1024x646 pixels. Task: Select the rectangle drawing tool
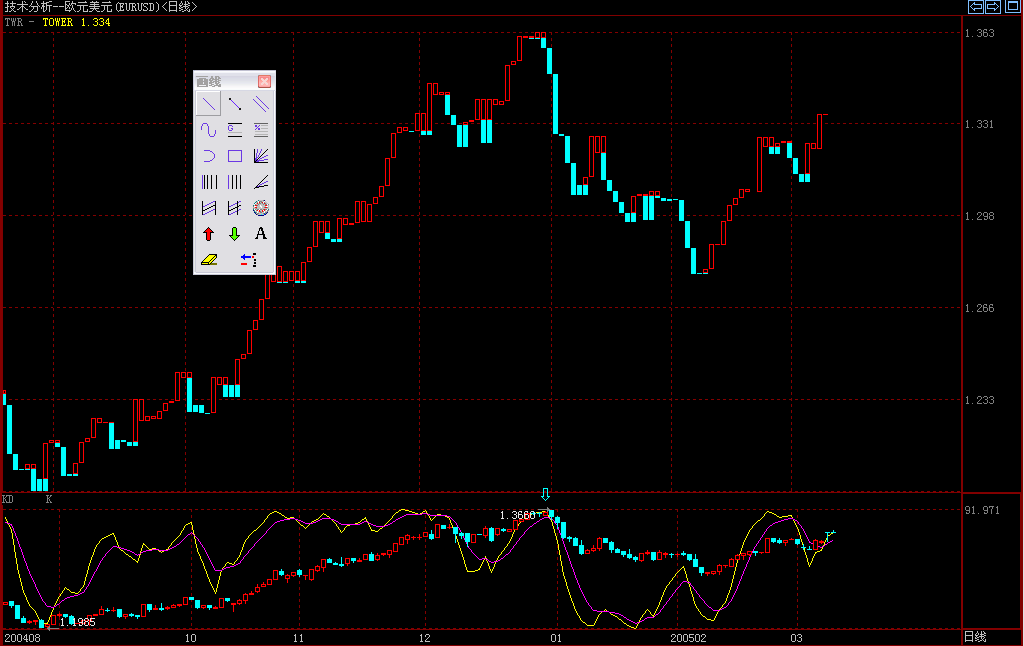tap(234, 156)
